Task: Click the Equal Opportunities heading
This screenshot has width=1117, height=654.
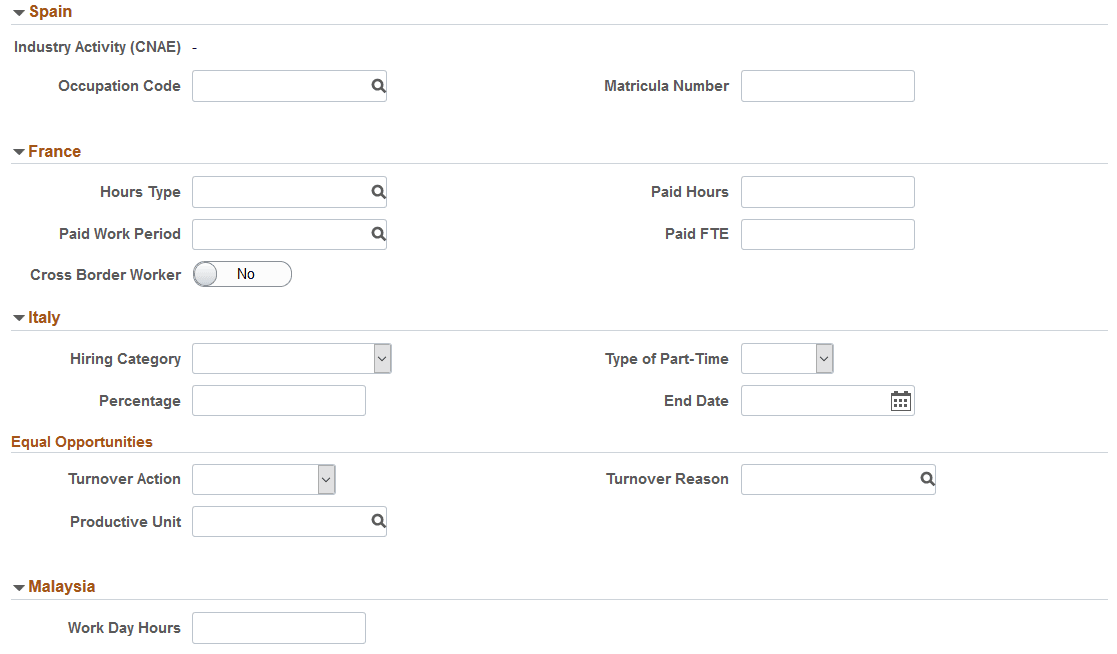Action: tap(81, 441)
